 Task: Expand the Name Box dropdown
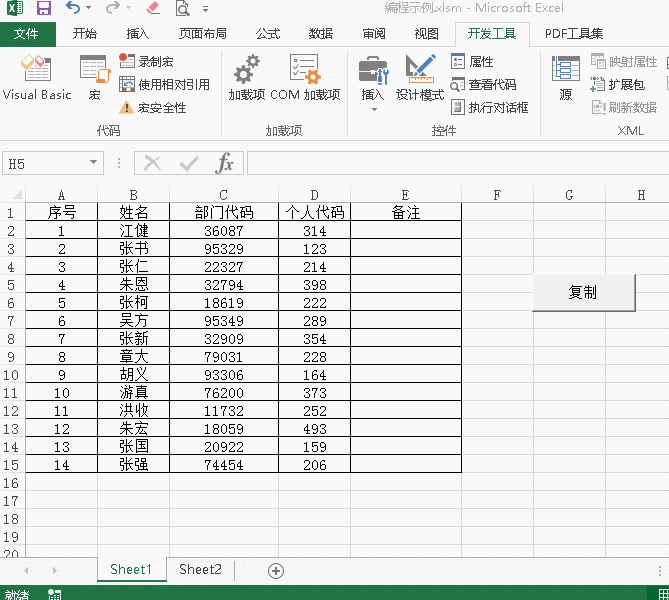93,162
